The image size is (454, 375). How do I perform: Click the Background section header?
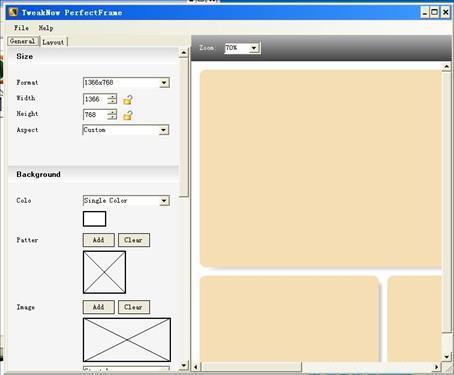click(x=93, y=174)
